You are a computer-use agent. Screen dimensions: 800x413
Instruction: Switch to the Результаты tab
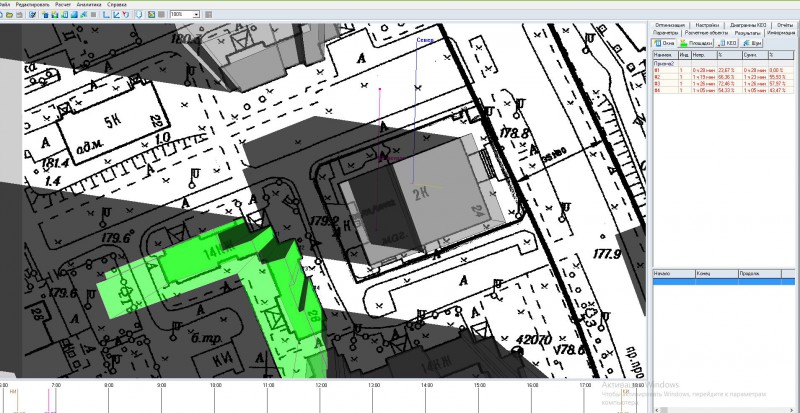(x=747, y=33)
